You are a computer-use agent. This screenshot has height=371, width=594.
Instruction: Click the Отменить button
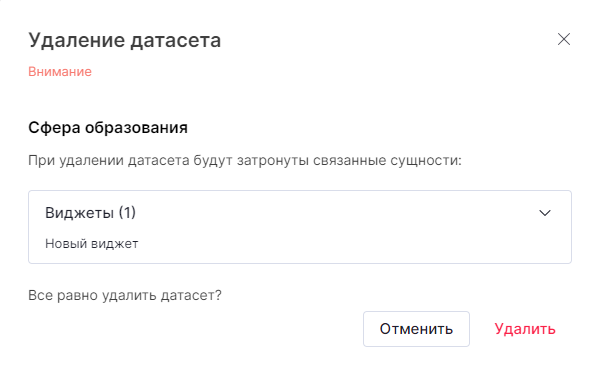point(416,329)
